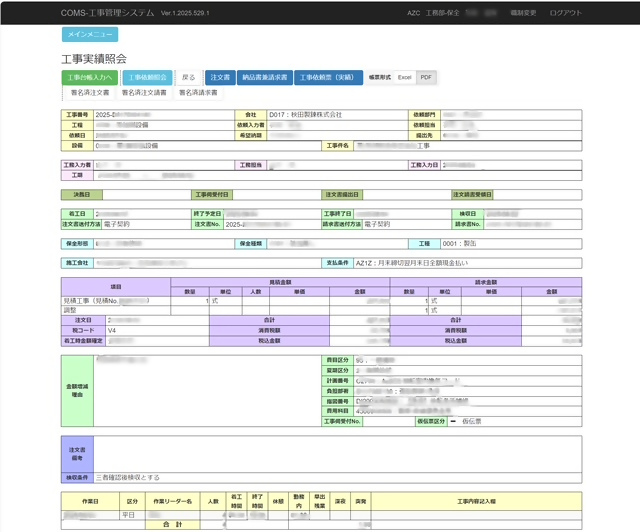Open 職制変更 in top navigation
The width and height of the screenshot is (640, 532).
pyautogui.click(x=523, y=13)
